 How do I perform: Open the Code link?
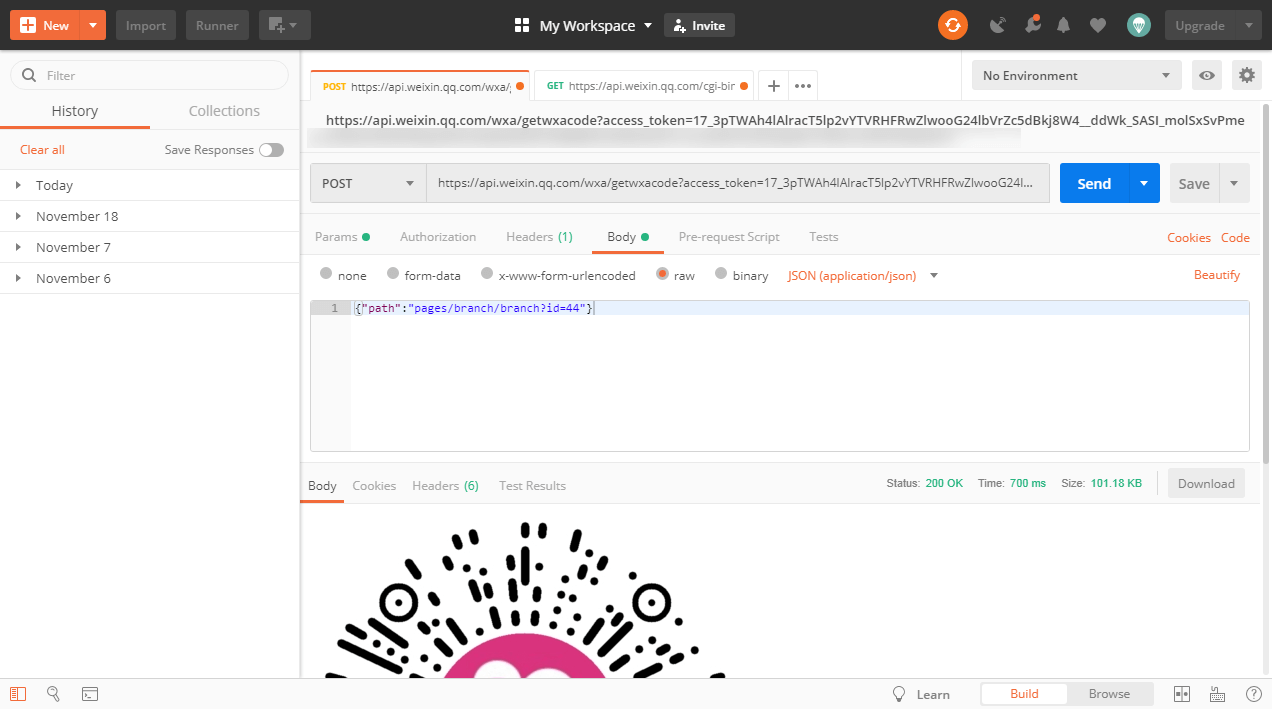click(x=1235, y=237)
